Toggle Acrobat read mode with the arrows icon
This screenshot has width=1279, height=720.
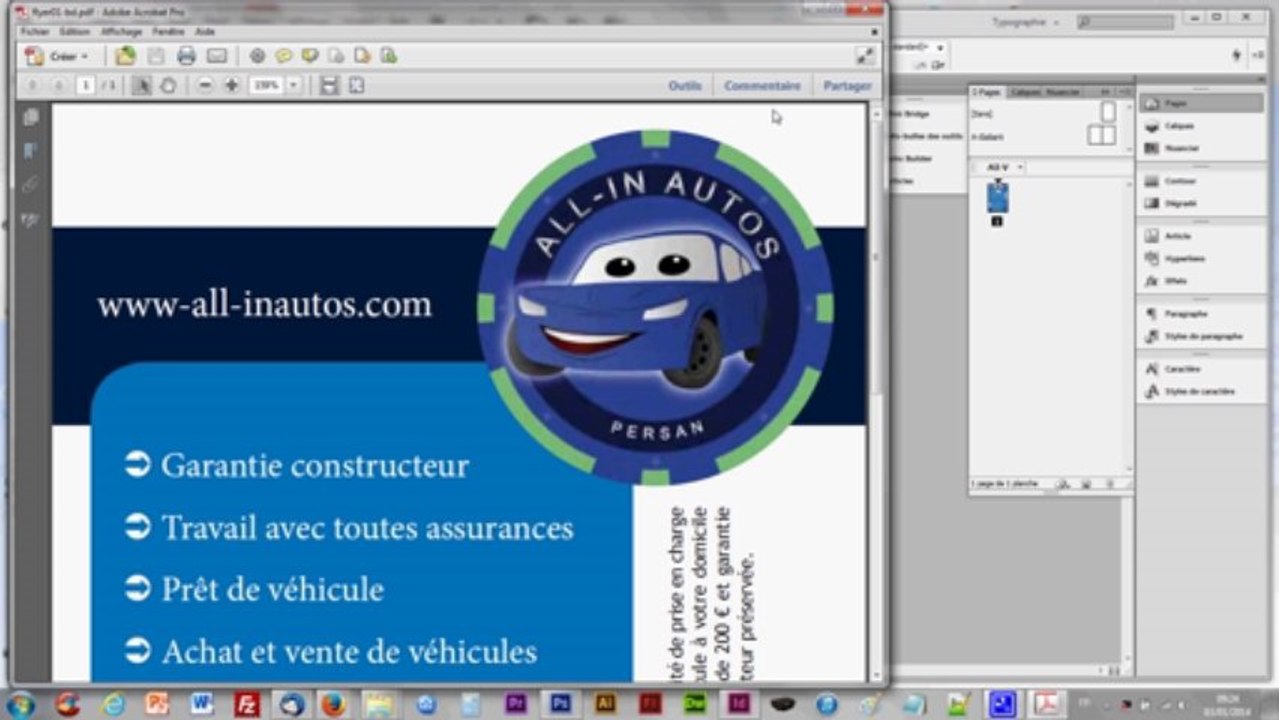click(x=864, y=56)
